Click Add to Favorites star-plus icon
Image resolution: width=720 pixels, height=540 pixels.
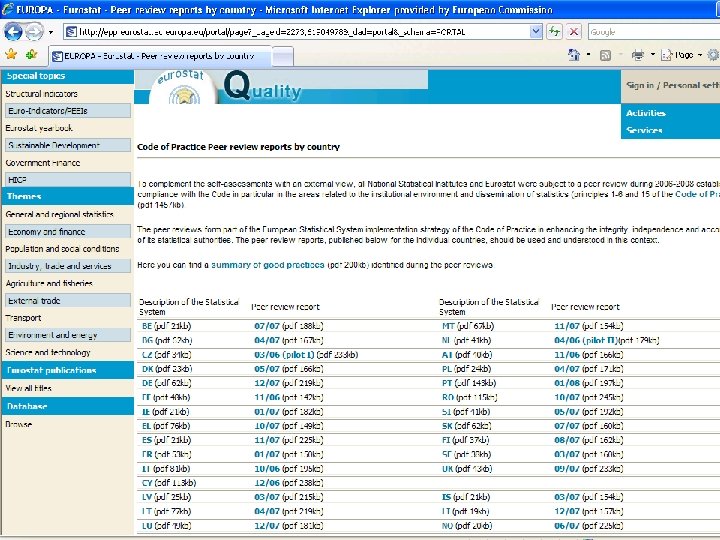pos(32,54)
